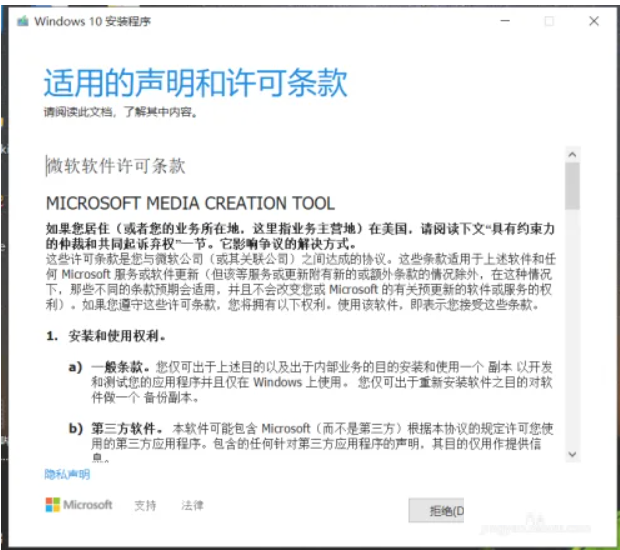Click the 安装和使用权利 section heading
Screen dimensions: 620x550
pyautogui.click(x=117, y=336)
